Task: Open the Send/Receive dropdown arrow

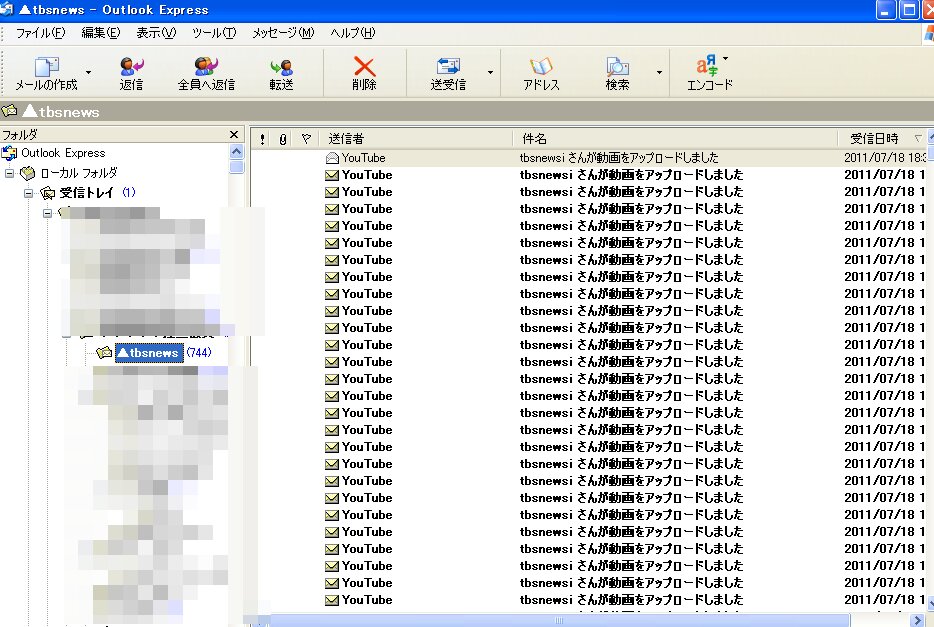Action: coord(490,73)
